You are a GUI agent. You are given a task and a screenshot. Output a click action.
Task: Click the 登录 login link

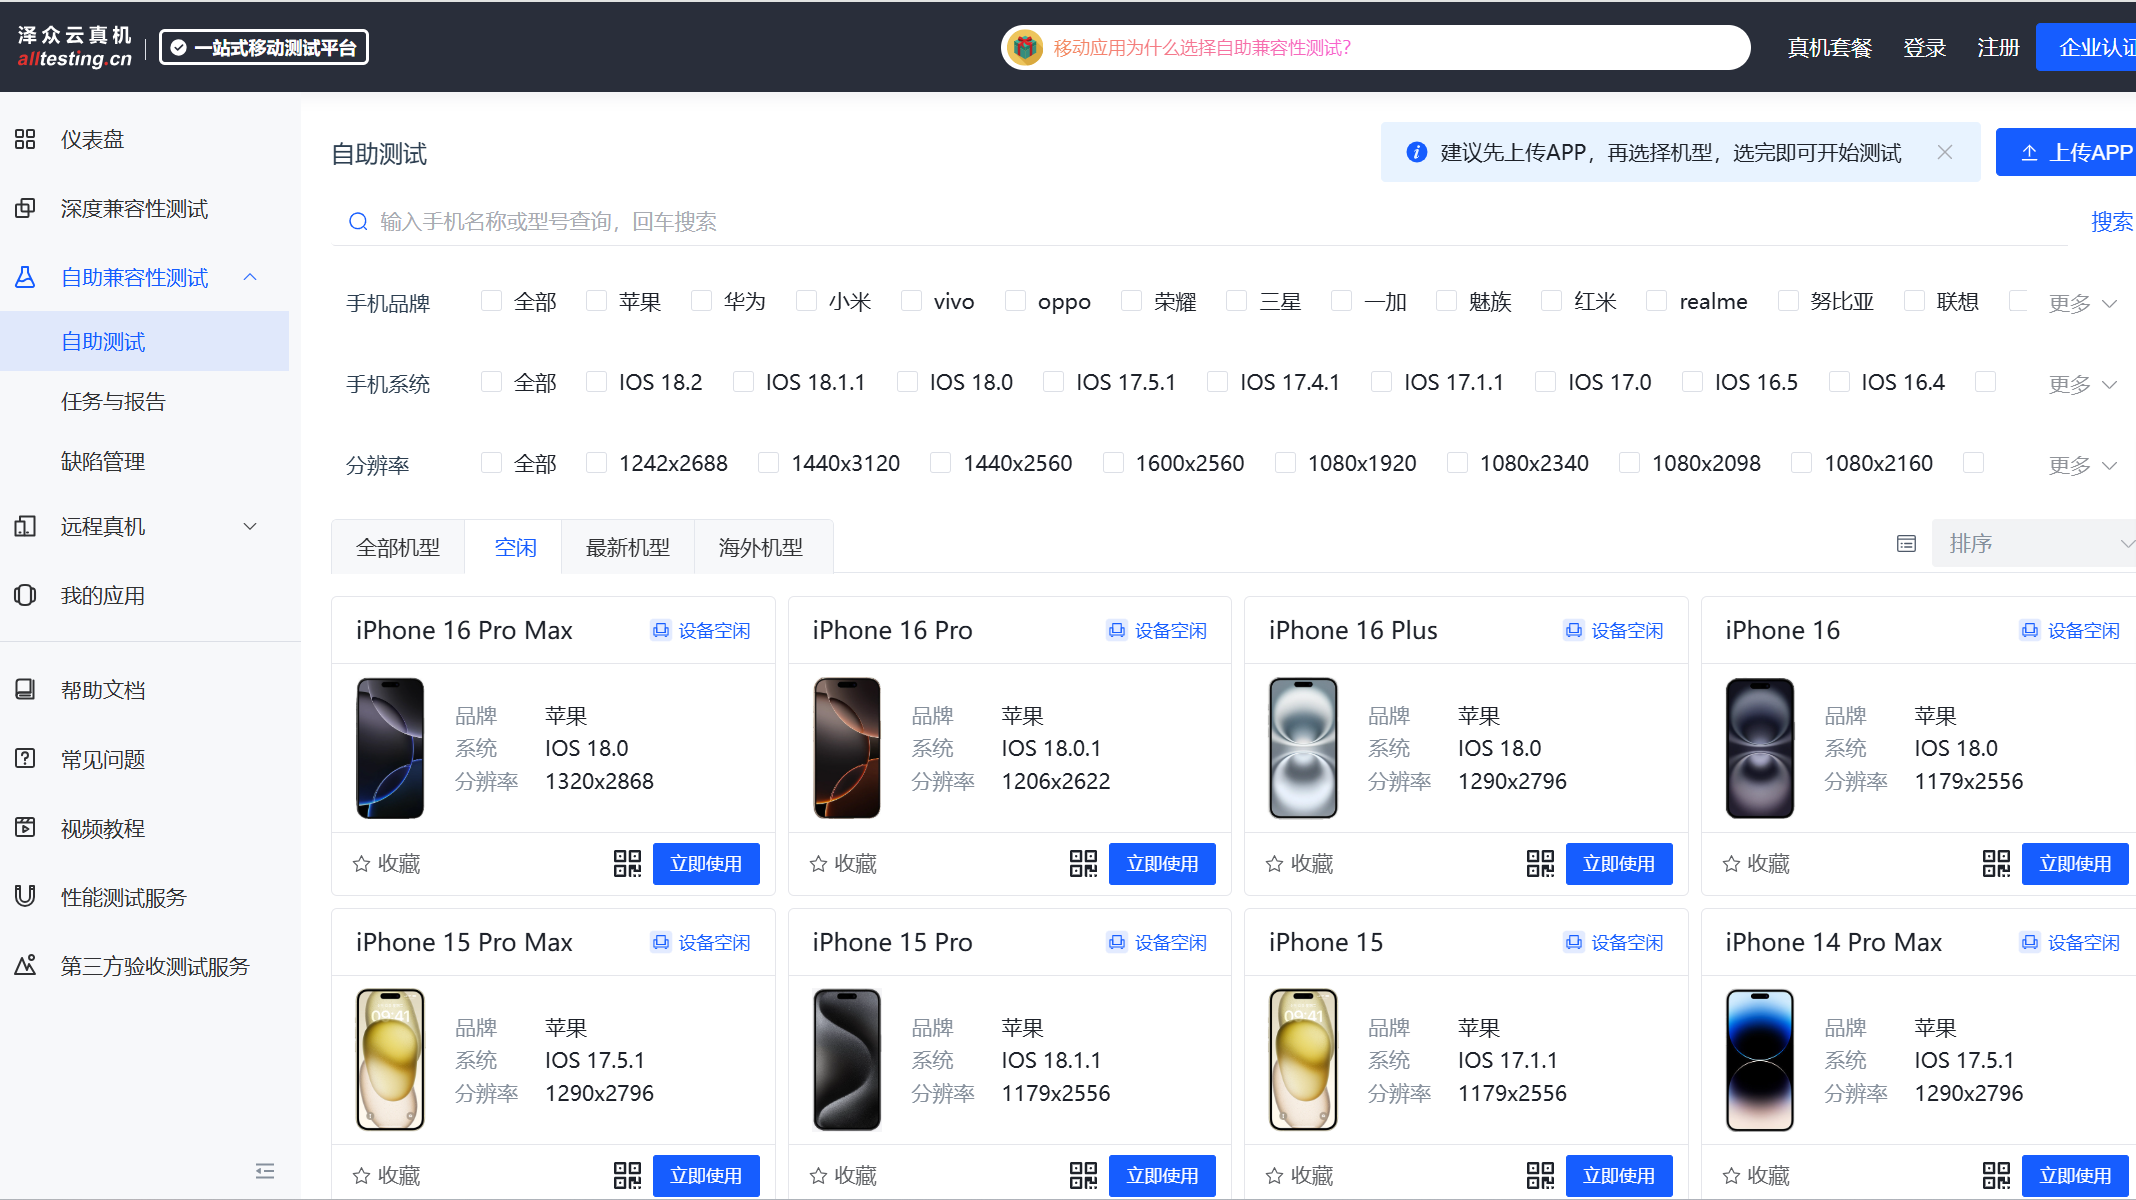1924,48
